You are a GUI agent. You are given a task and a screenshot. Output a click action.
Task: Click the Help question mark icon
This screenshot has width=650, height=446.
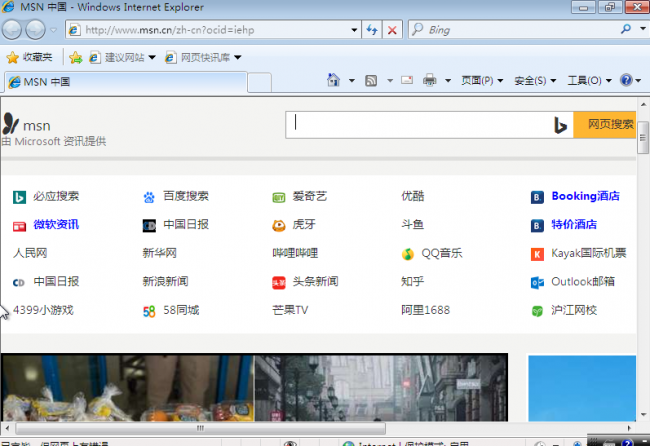626,80
